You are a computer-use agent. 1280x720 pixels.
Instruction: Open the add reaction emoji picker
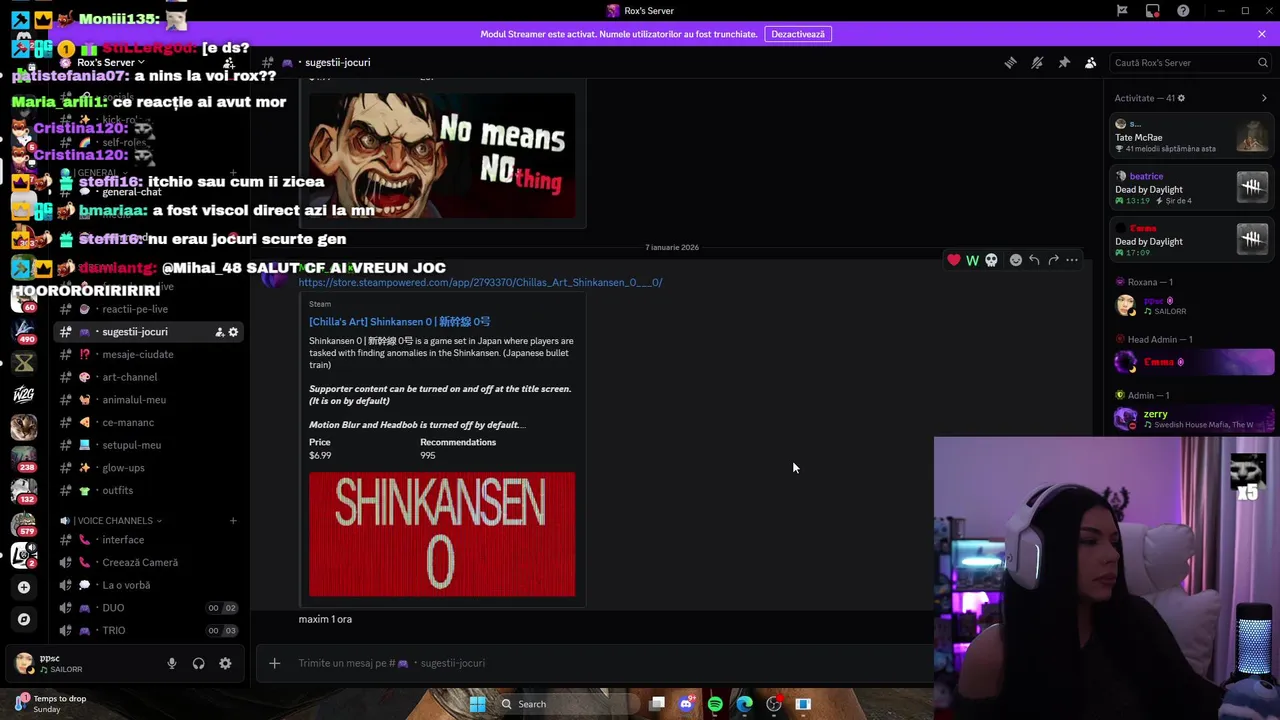[x=1016, y=260]
